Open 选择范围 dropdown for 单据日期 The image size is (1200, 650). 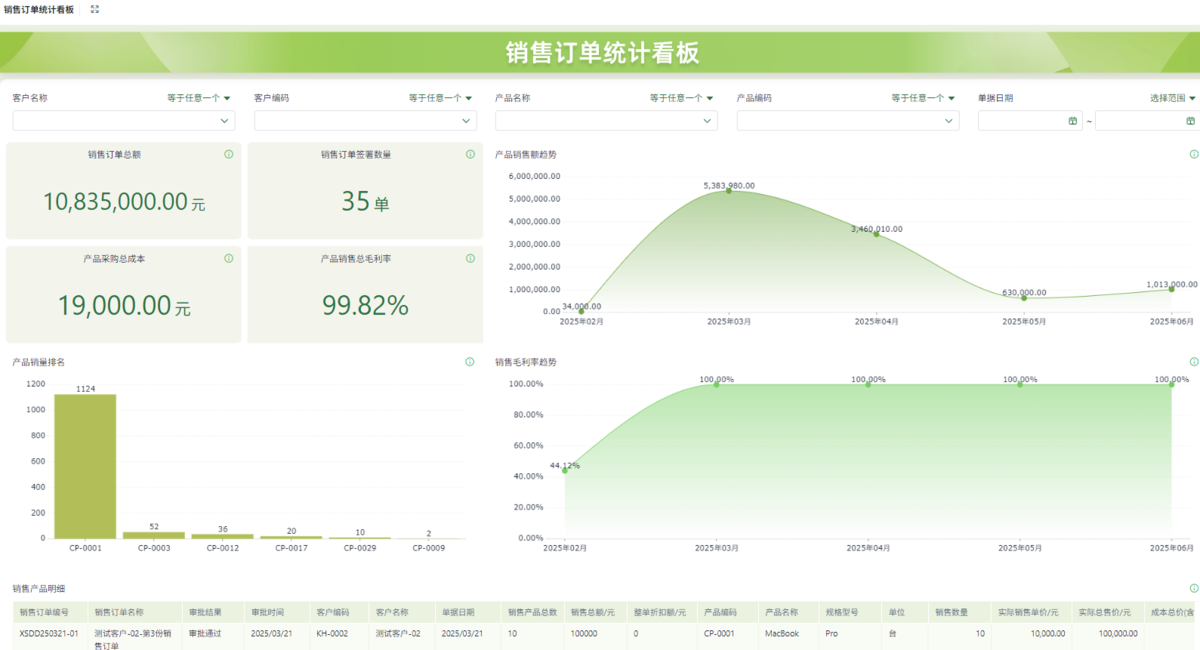point(1173,98)
